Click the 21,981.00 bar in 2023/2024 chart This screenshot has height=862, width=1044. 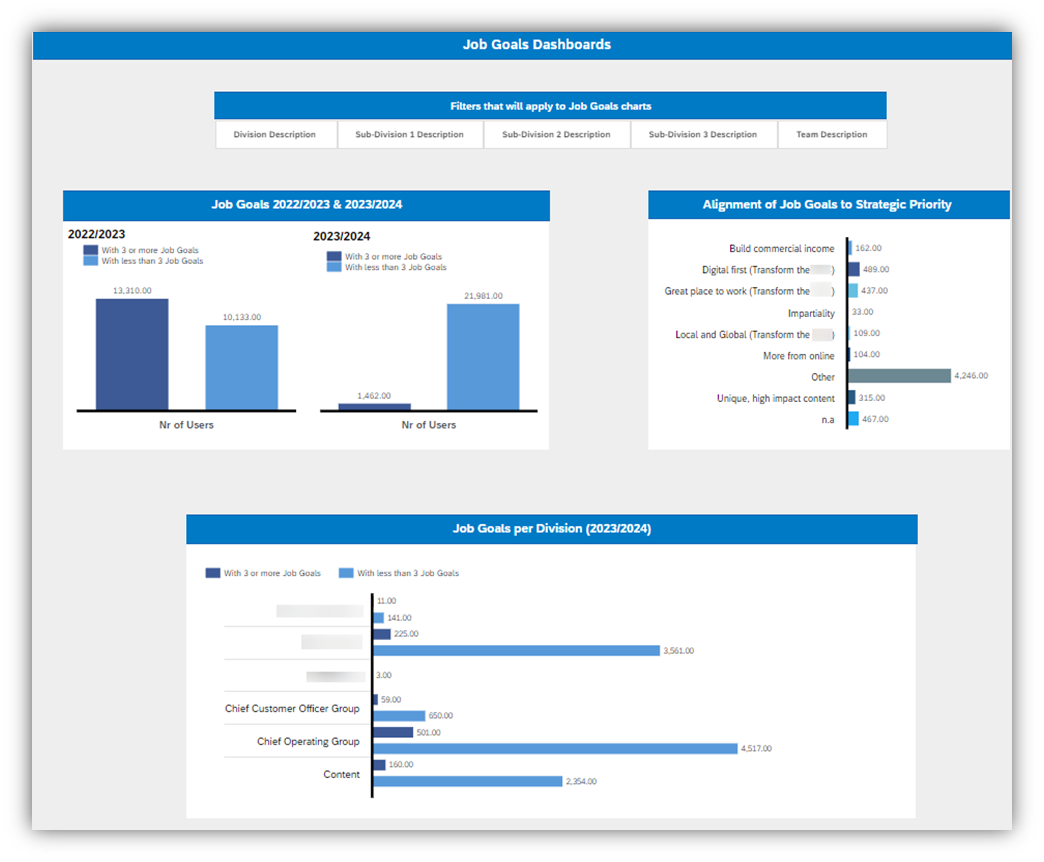coord(483,356)
